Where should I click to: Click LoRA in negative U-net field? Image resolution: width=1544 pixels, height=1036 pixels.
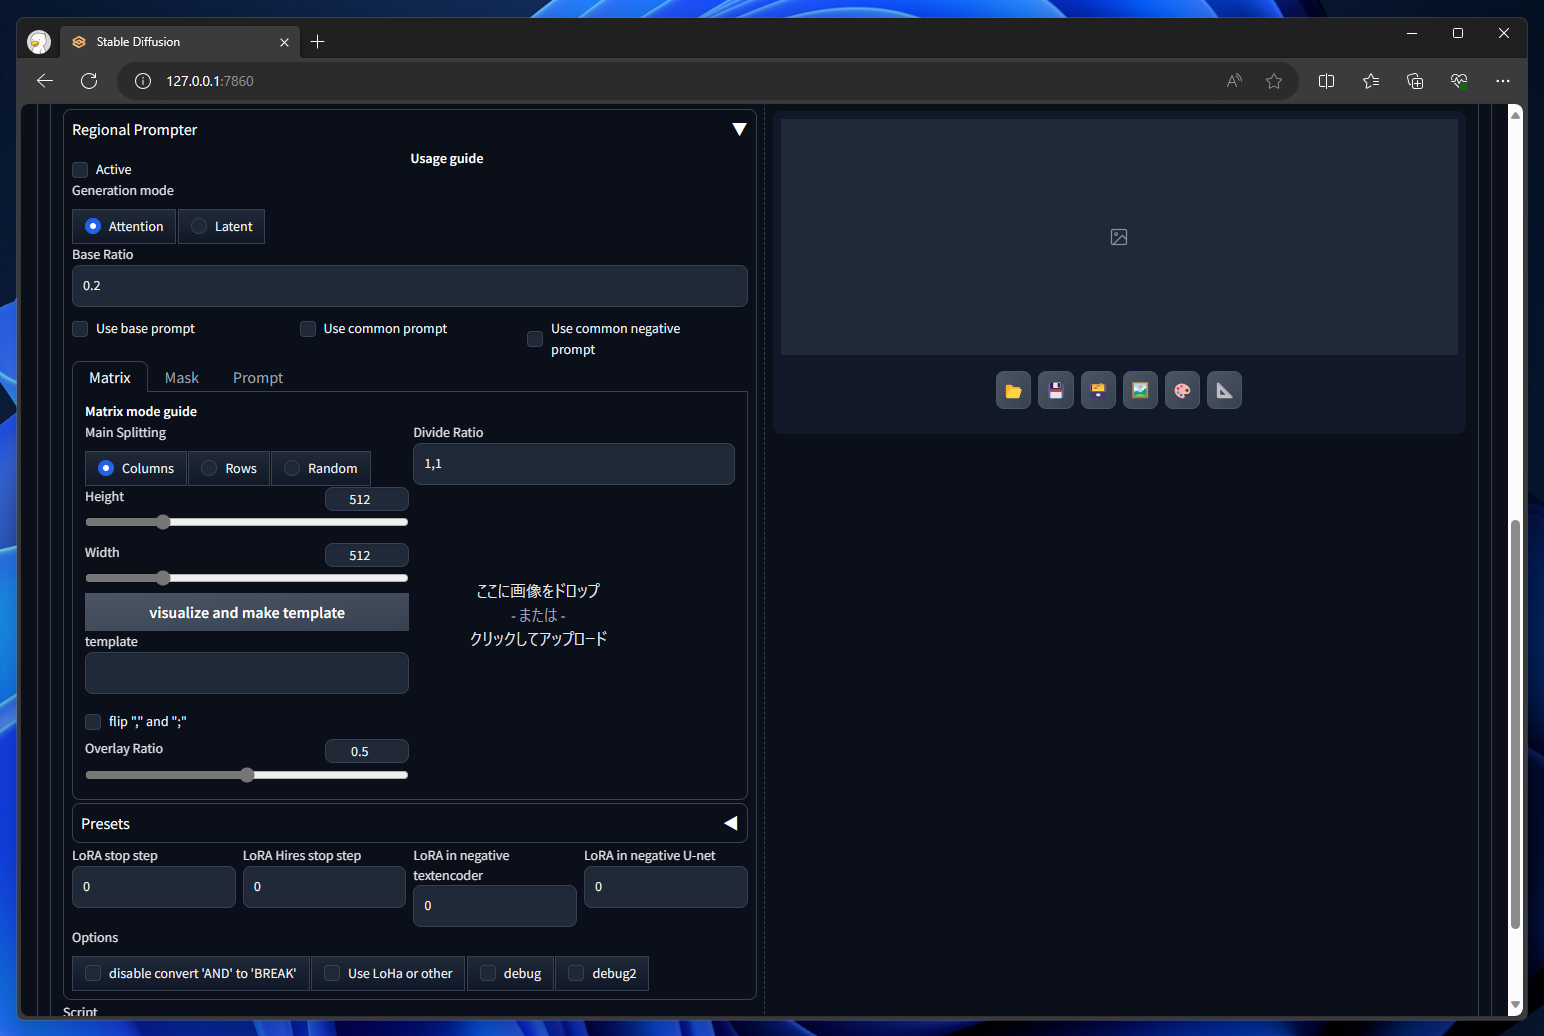click(666, 887)
